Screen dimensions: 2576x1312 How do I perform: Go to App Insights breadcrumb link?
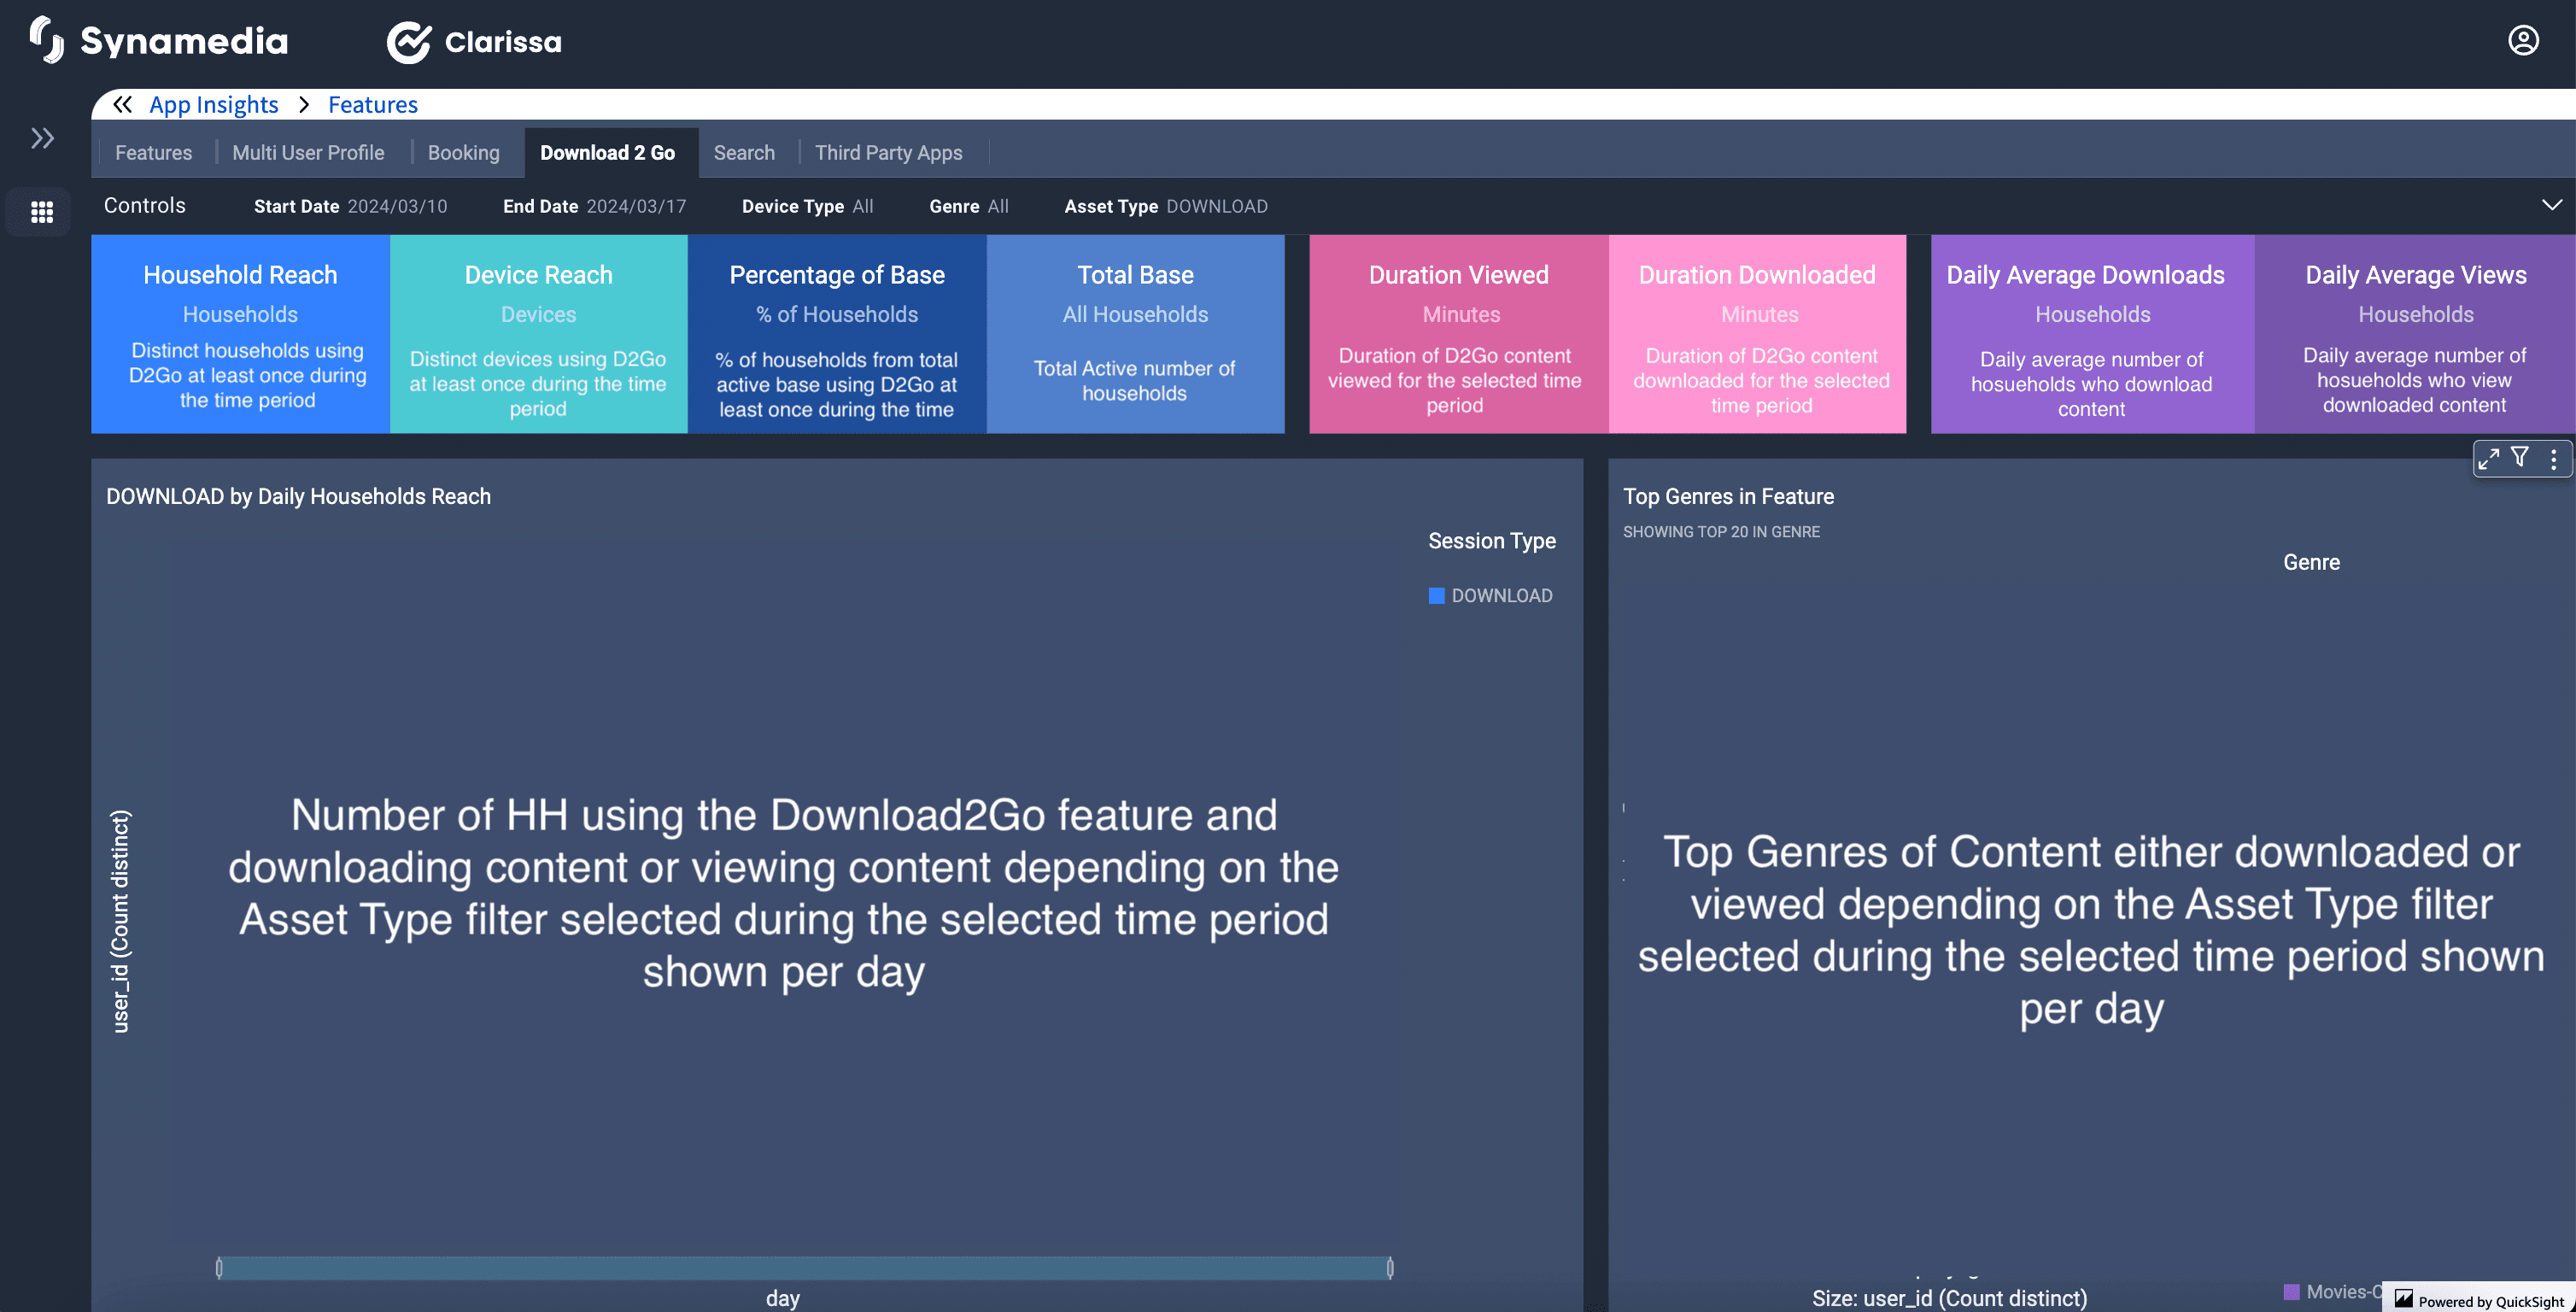click(214, 105)
